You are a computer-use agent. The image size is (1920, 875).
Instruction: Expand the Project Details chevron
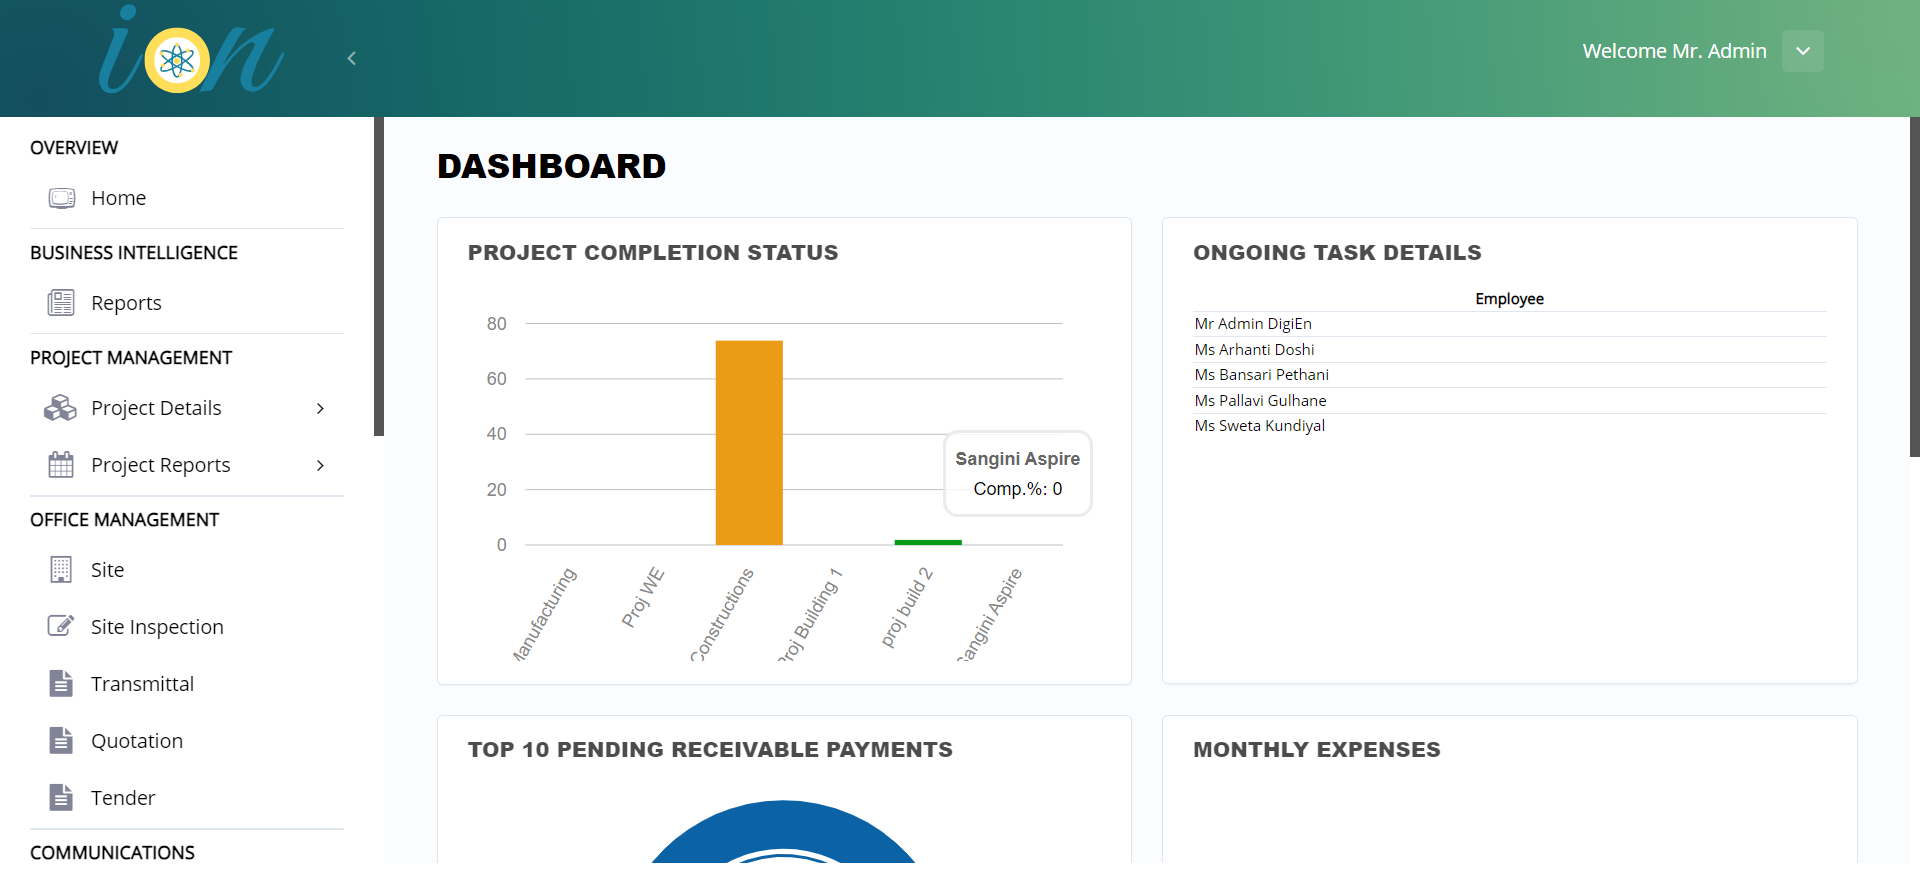(x=320, y=408)
